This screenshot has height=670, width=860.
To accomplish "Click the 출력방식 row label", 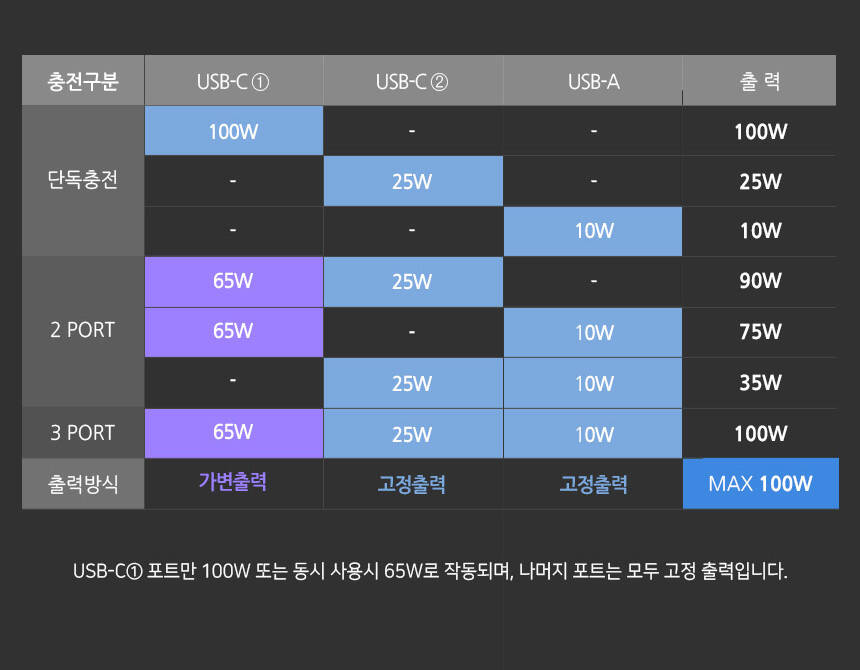I will tap(83, 484).
